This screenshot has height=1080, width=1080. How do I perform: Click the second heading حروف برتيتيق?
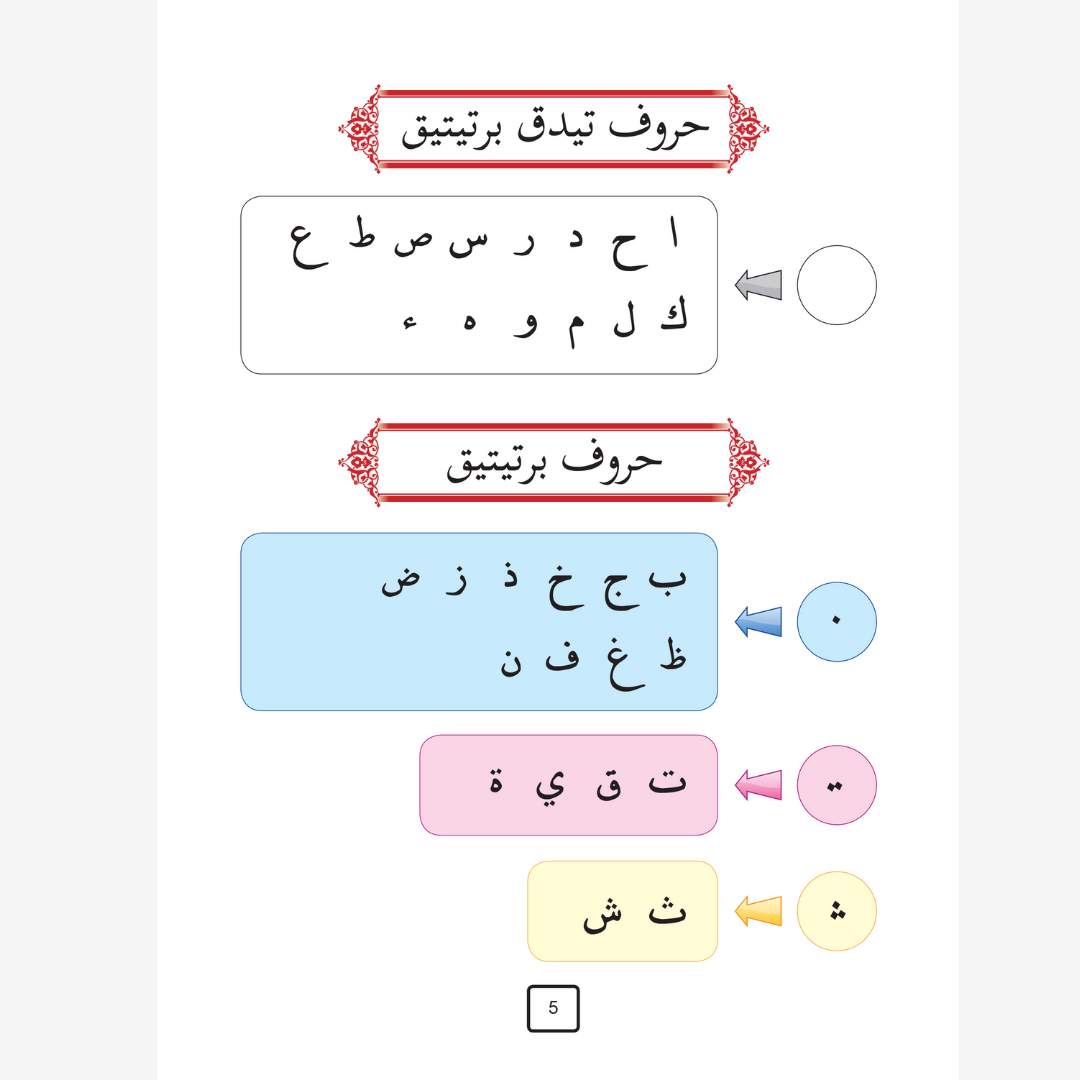tap(554, 460)
